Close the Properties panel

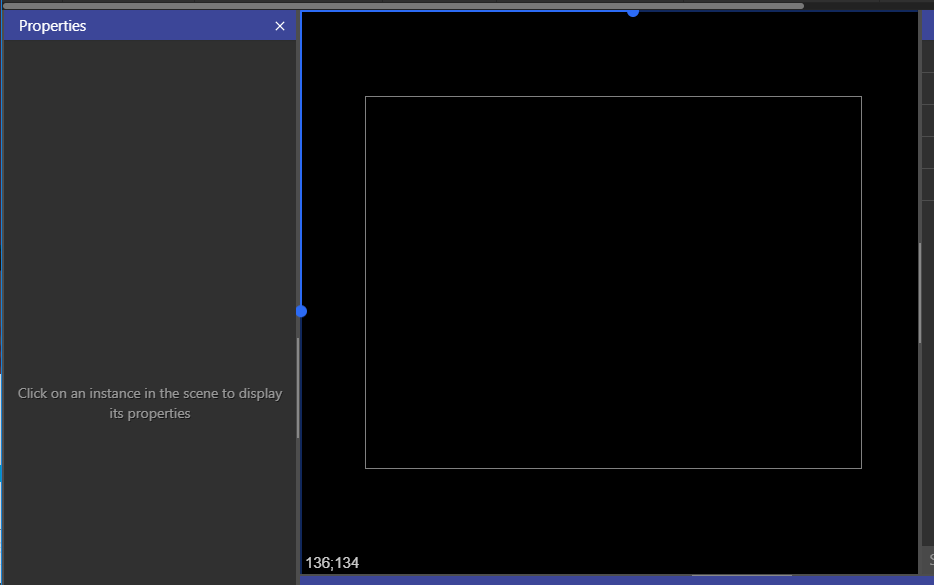(279, 26)
